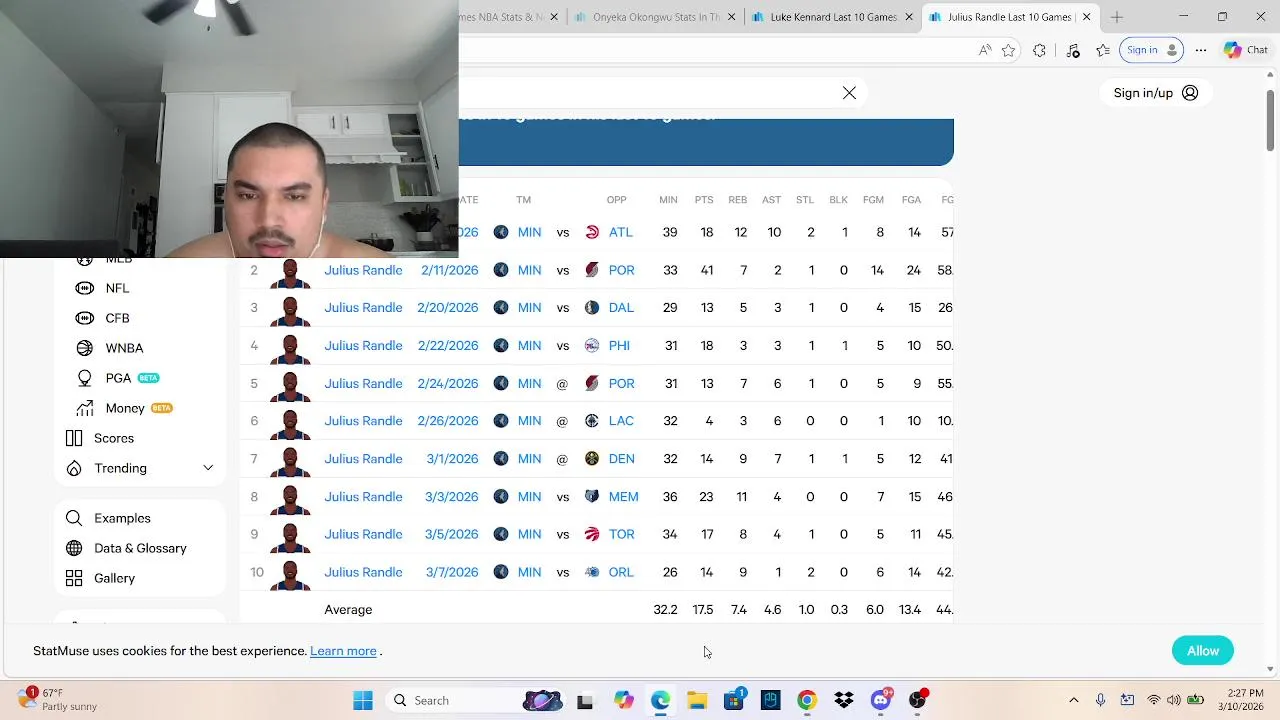Click the AST column header
The width and height of the screenshot is (1280, 720).
(x=771, y=200)
